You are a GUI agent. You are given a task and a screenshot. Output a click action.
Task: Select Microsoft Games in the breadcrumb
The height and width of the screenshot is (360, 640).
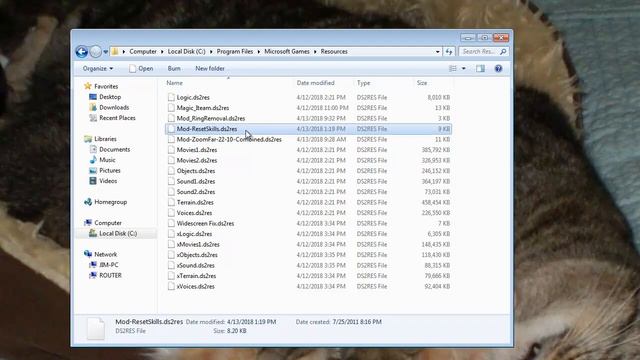click(x=287, y=52)
